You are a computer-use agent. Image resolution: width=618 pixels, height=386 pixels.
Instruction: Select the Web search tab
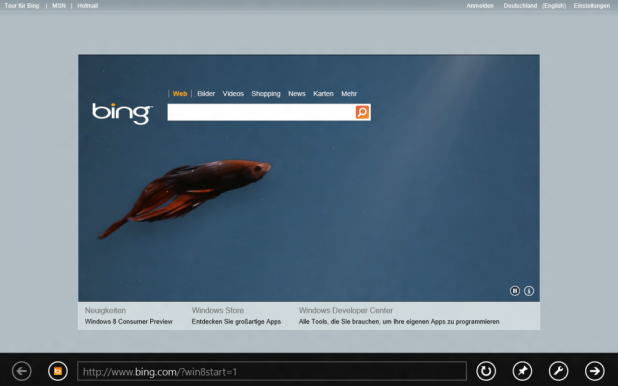[180, 94]
